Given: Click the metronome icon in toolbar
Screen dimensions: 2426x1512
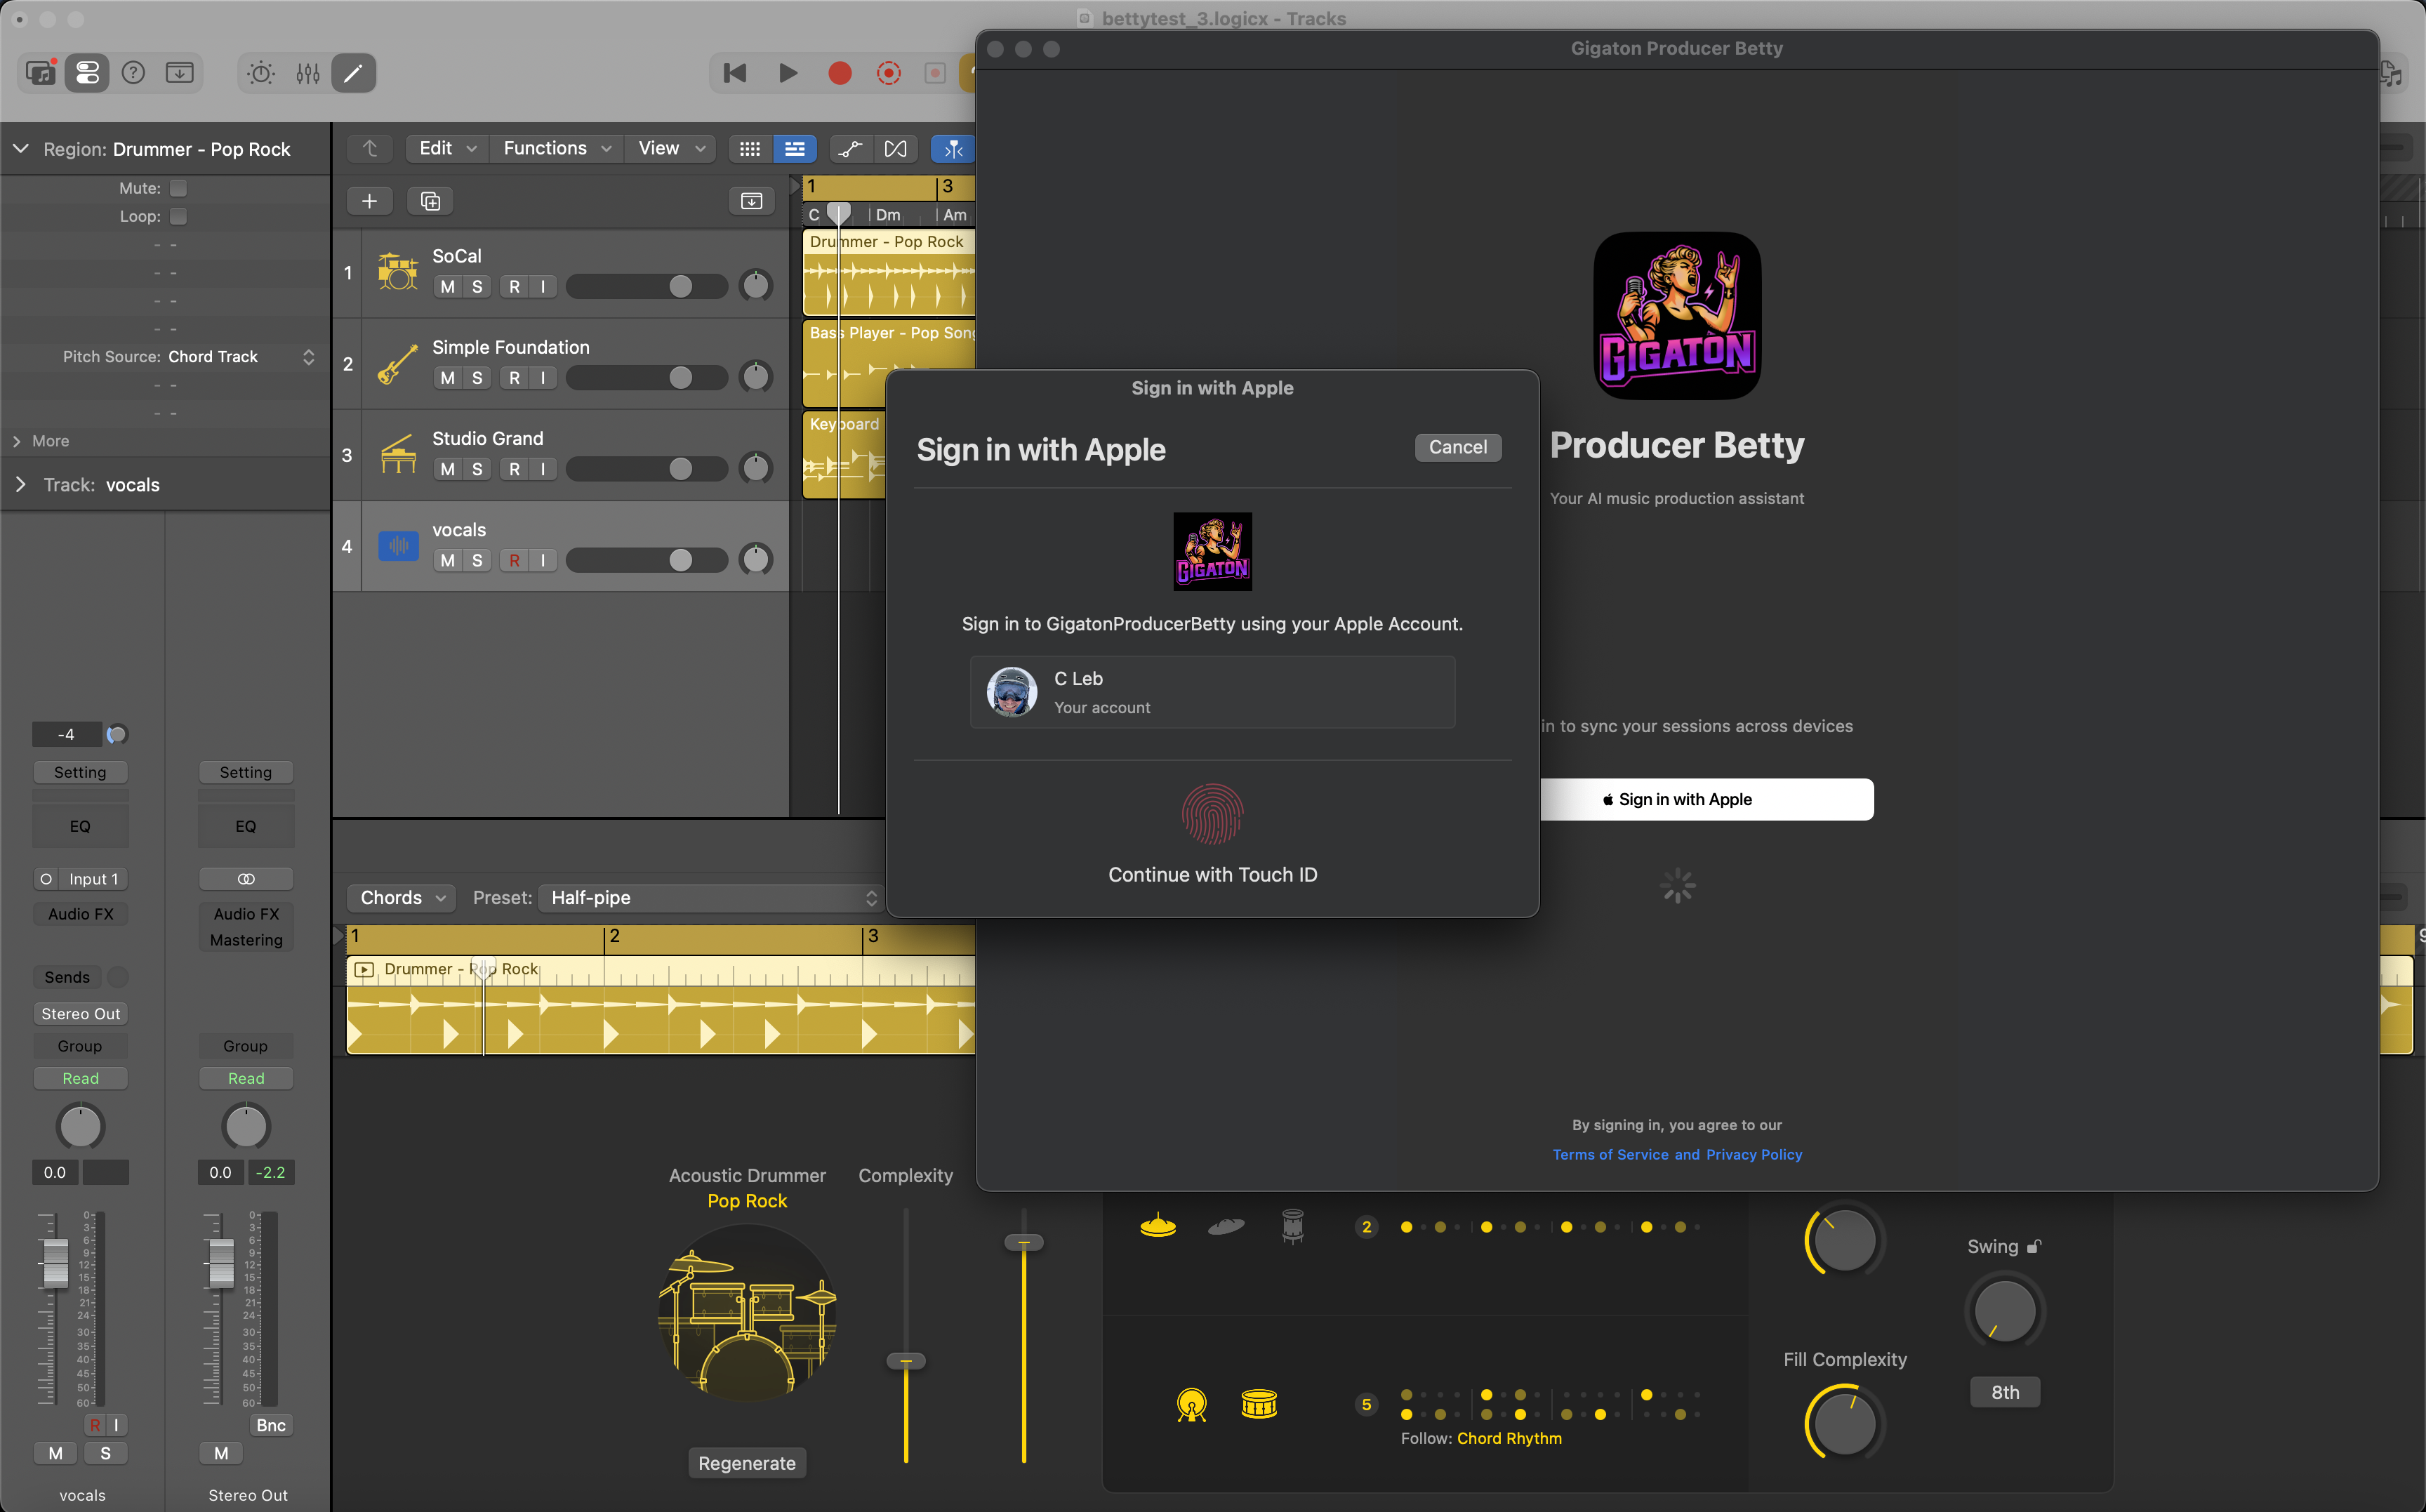Looking at the screenshot, I should 259,72.
